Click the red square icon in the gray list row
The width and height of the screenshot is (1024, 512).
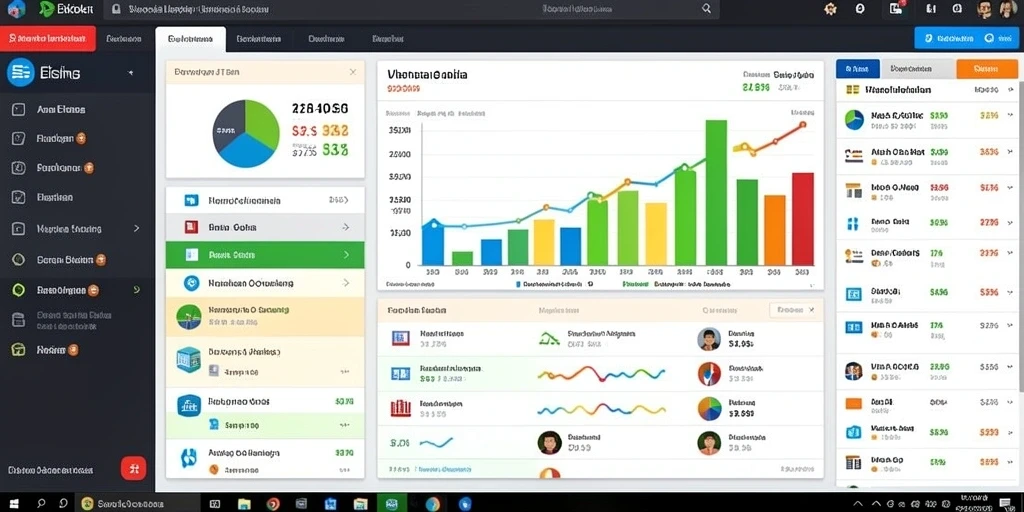pyautogui.click(x=191, y=227)
